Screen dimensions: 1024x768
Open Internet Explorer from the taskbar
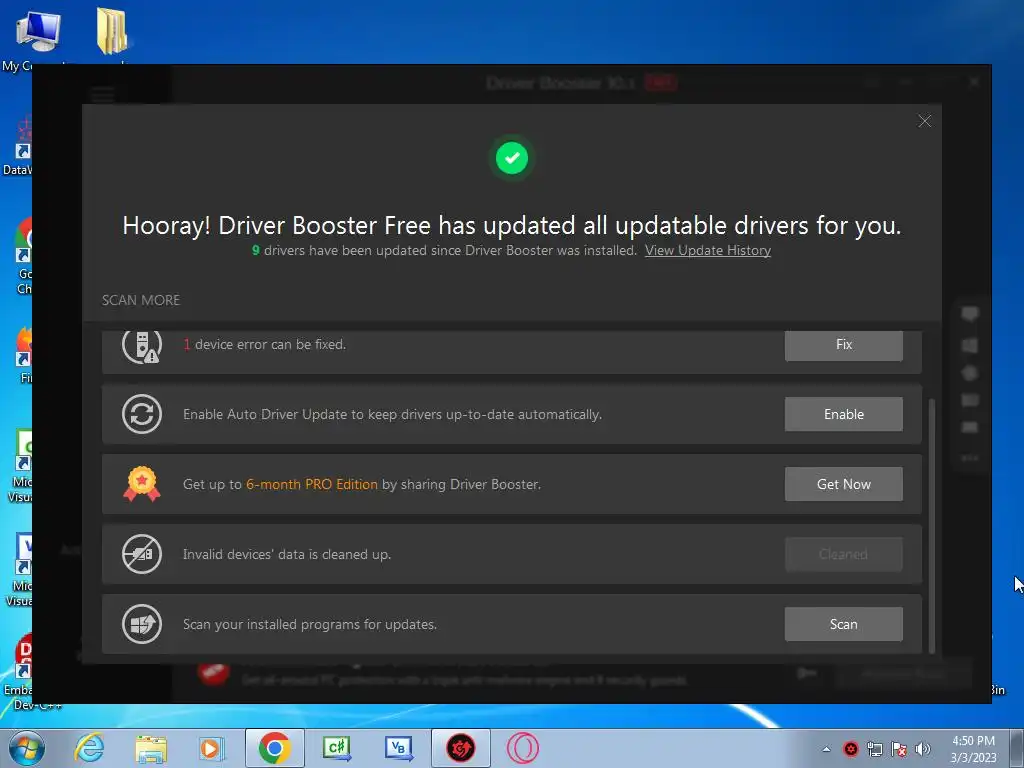pyautogui.click(x=89, y=748)
